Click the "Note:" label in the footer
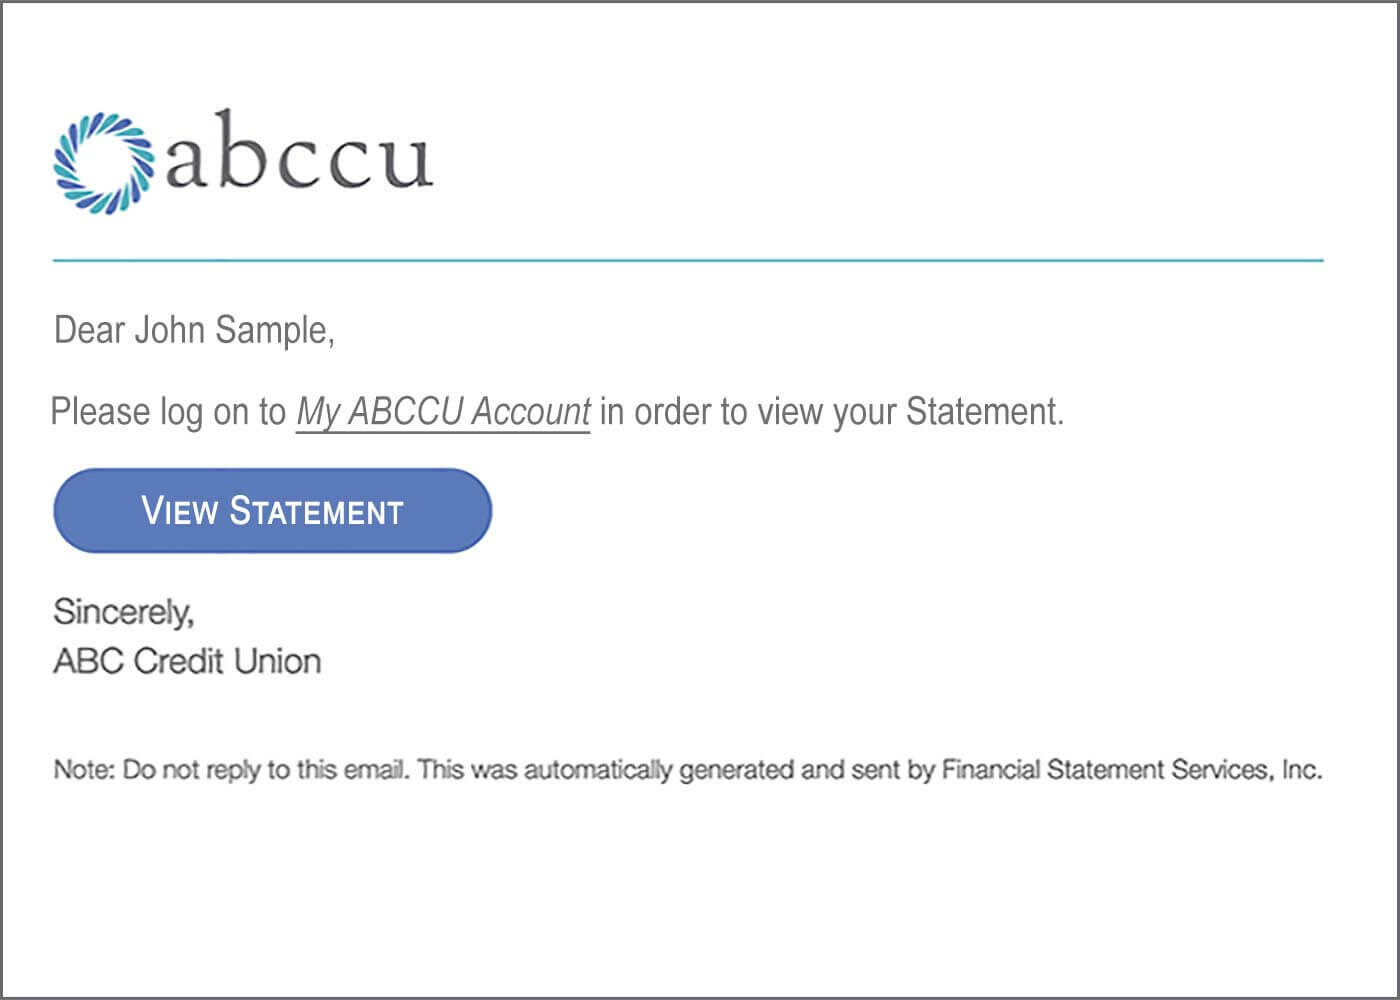 tap(85, 770)
